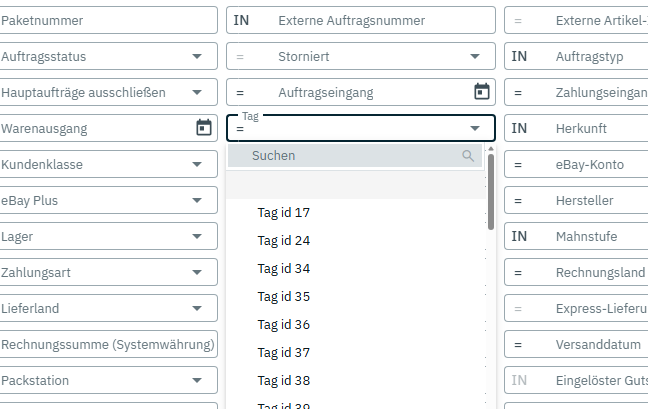
Task: Select Tag id 17 from the list
Action: [284, 212]
